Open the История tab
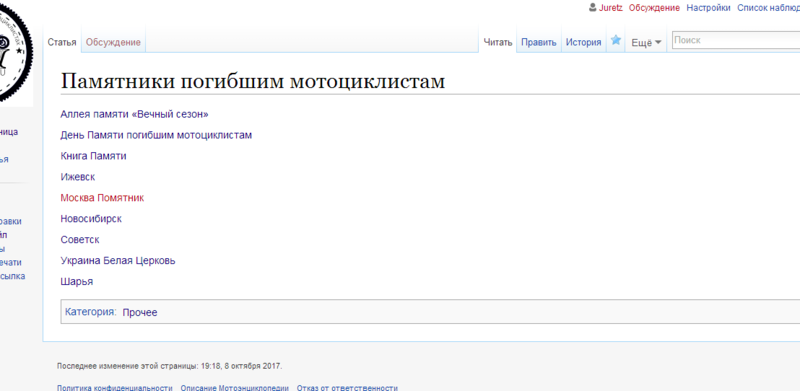 coord(583,42)
